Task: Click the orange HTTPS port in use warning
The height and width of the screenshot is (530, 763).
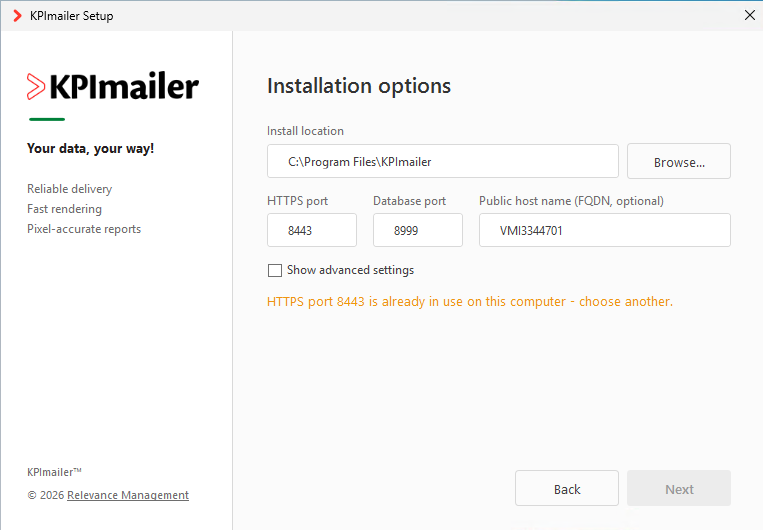Action: [470, 302]
